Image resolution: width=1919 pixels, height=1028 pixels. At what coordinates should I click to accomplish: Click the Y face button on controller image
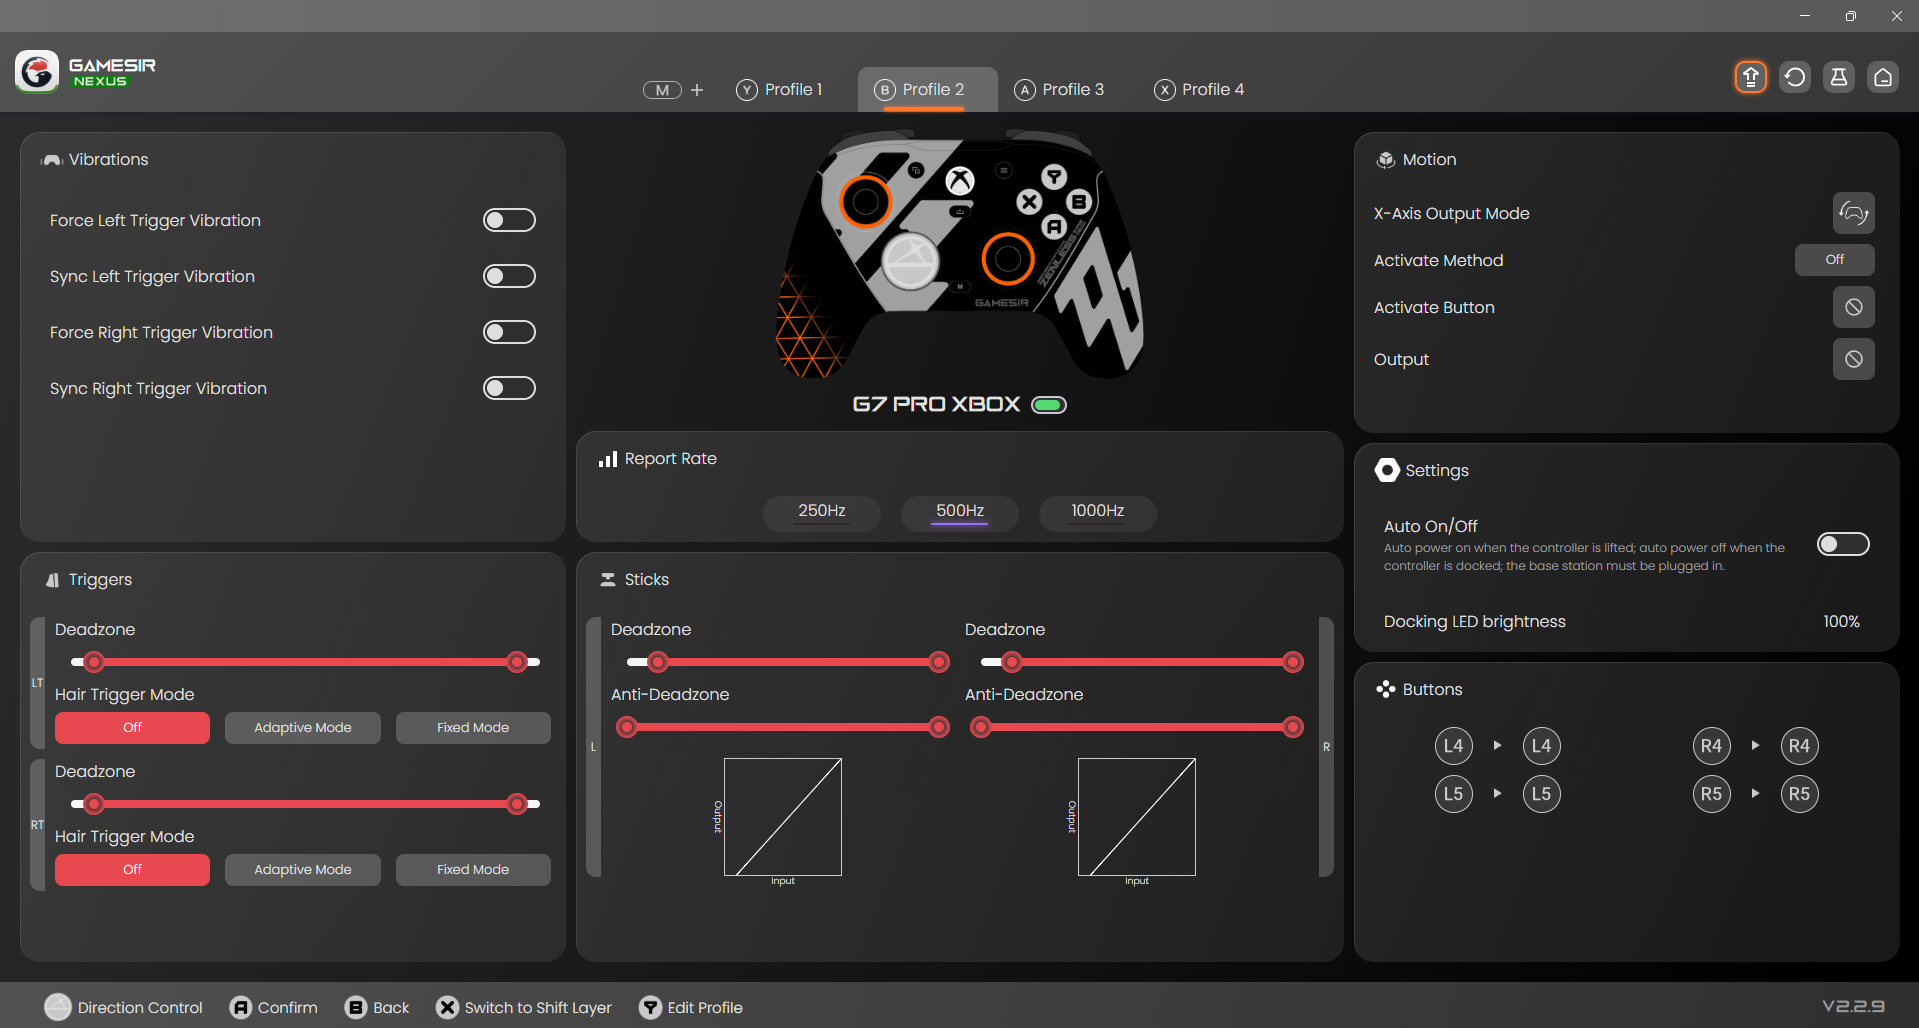click(1054, 177)
